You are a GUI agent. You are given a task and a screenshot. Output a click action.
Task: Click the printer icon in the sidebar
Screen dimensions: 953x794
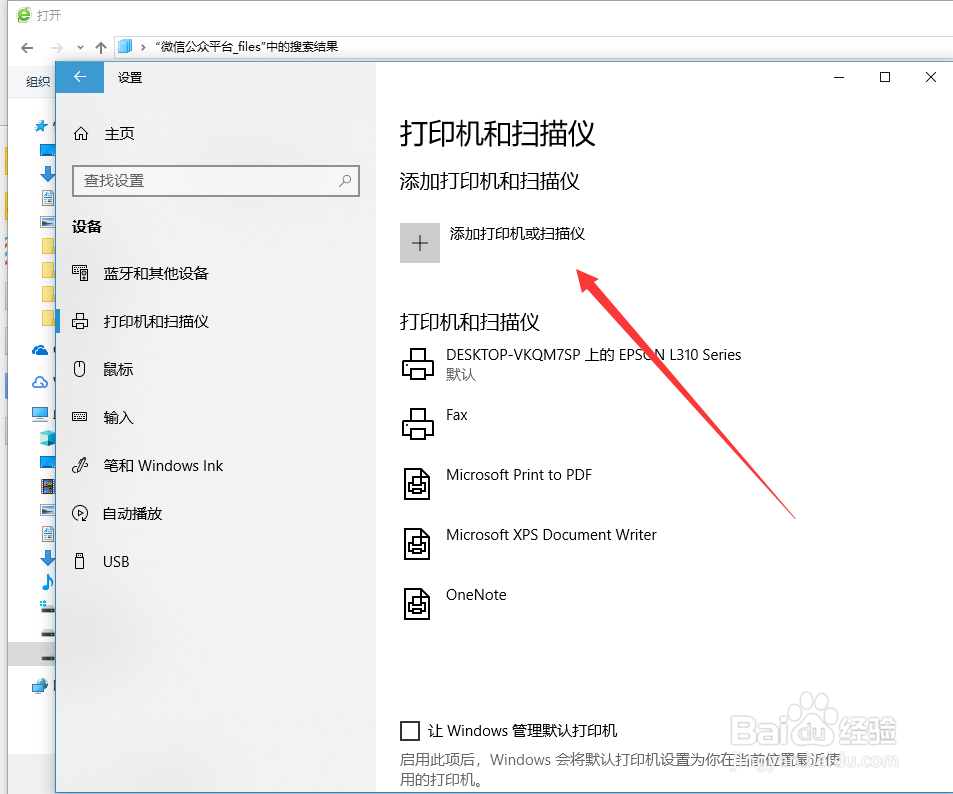pos(80,321)
